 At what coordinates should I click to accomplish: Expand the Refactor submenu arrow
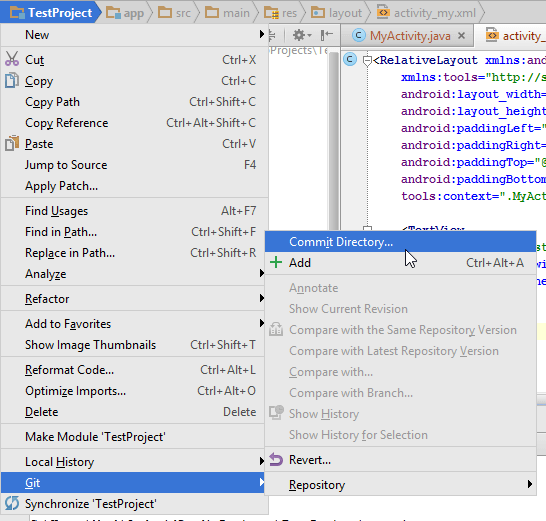pyautogui.click(x=262, y=298)
